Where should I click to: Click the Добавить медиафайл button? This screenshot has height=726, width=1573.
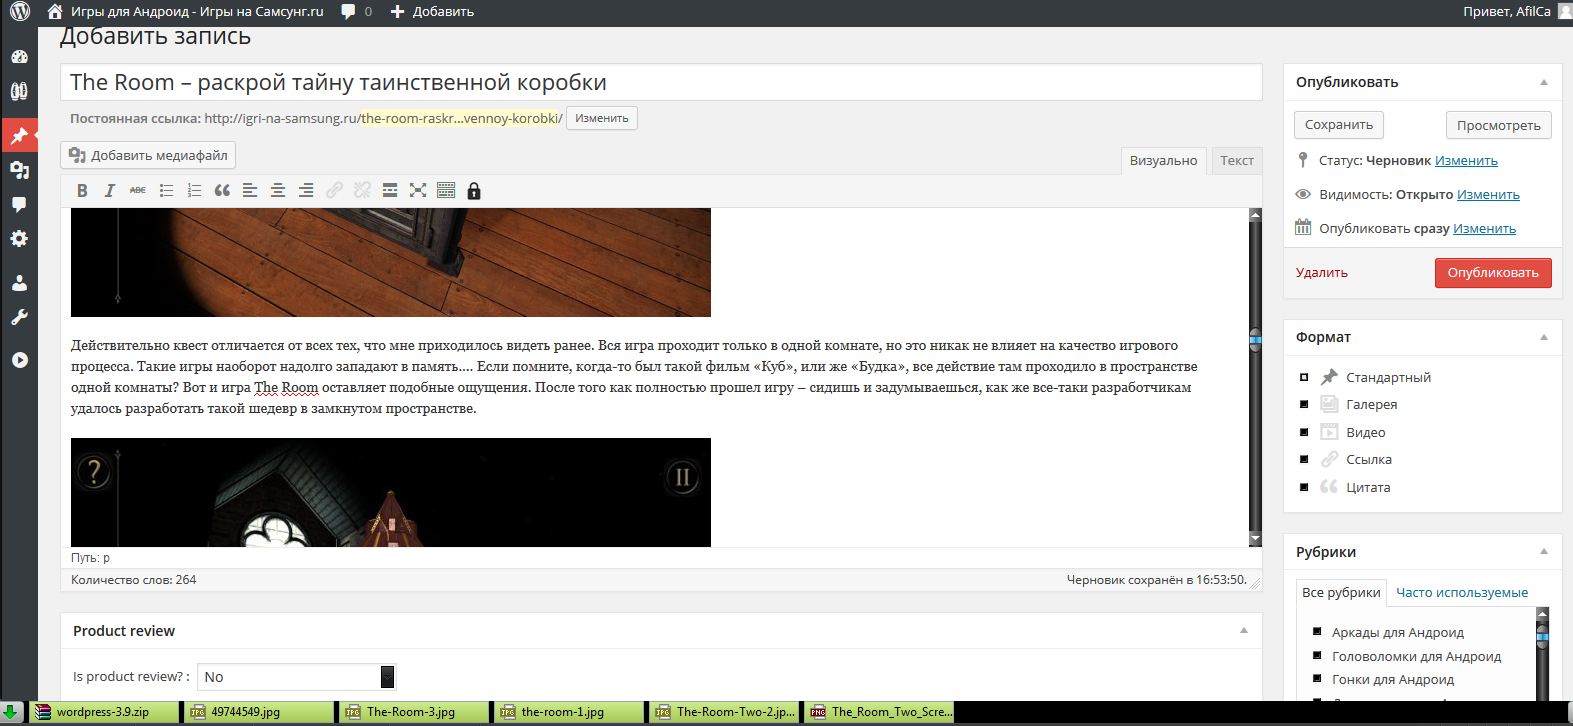[x=148, y=155]
